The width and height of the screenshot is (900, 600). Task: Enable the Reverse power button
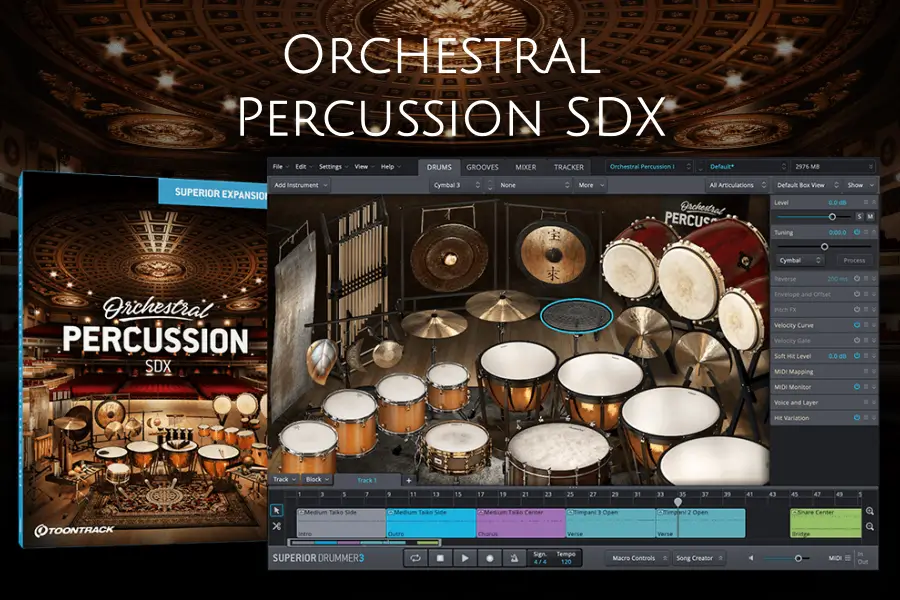(856, 278)
